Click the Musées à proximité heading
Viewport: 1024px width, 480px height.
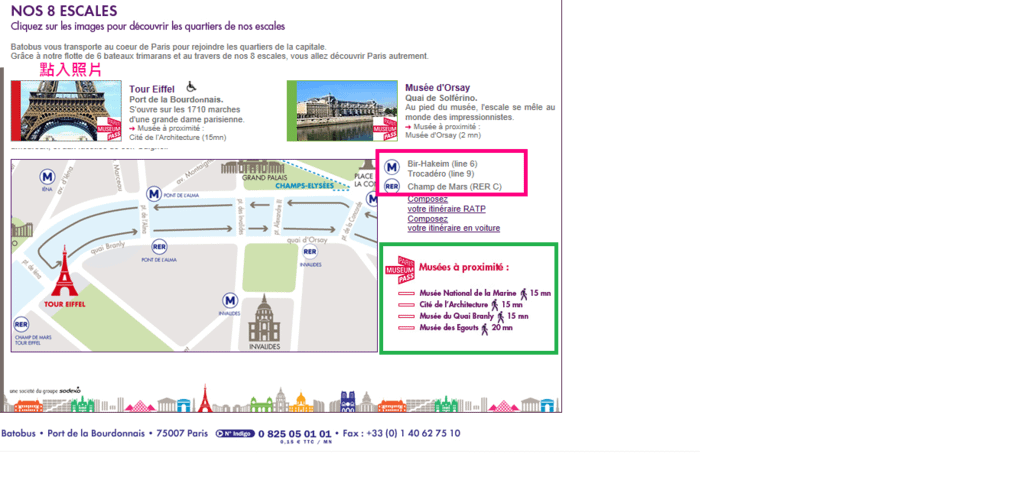coord(464,267)
